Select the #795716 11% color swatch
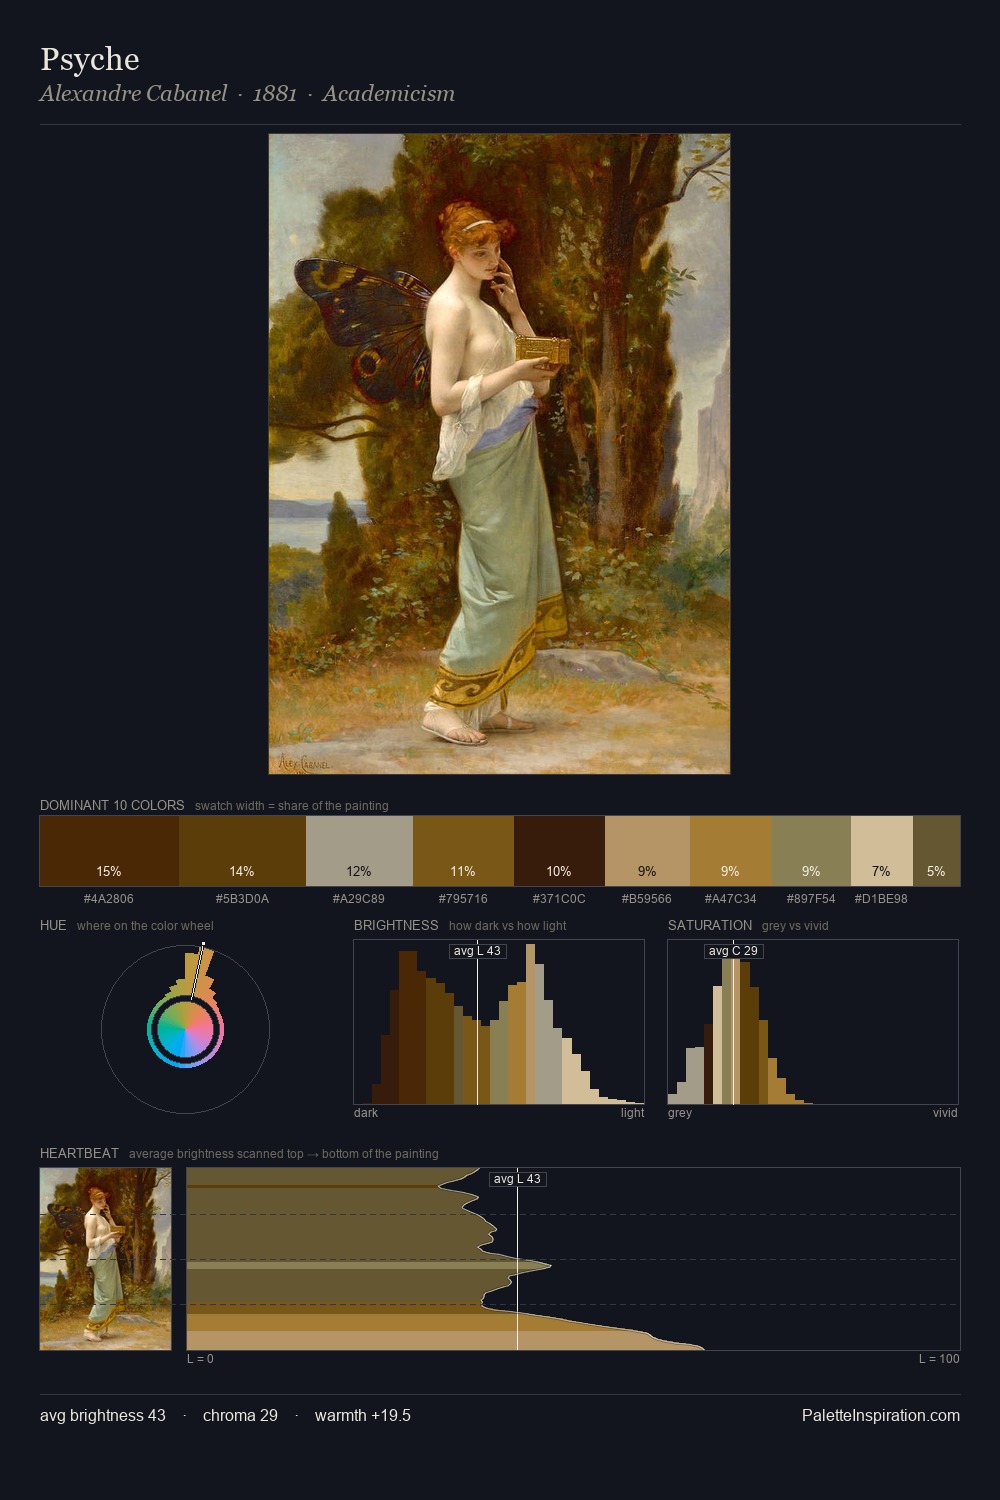This screenshot has width=1000, height=1500. [x=463, y=851]
